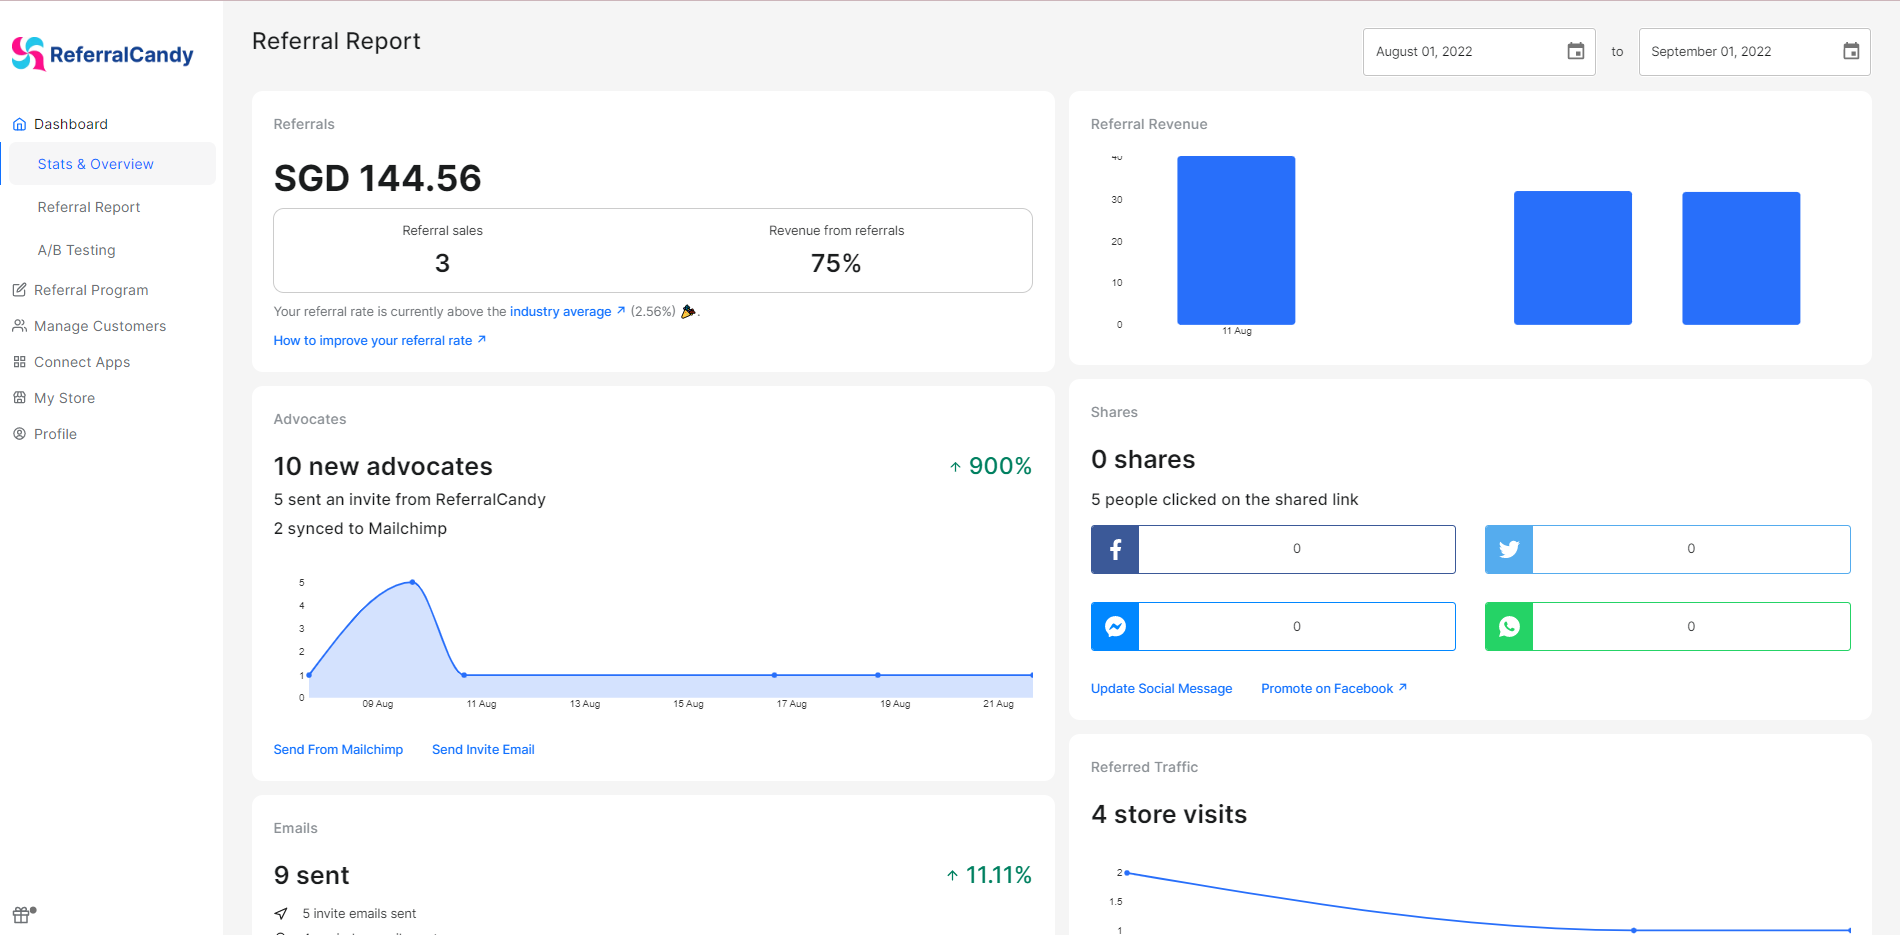Select the WhatsApp share icon
Image resolution: width=1900 pixels, height=935 pixels.
(1508, 626)
